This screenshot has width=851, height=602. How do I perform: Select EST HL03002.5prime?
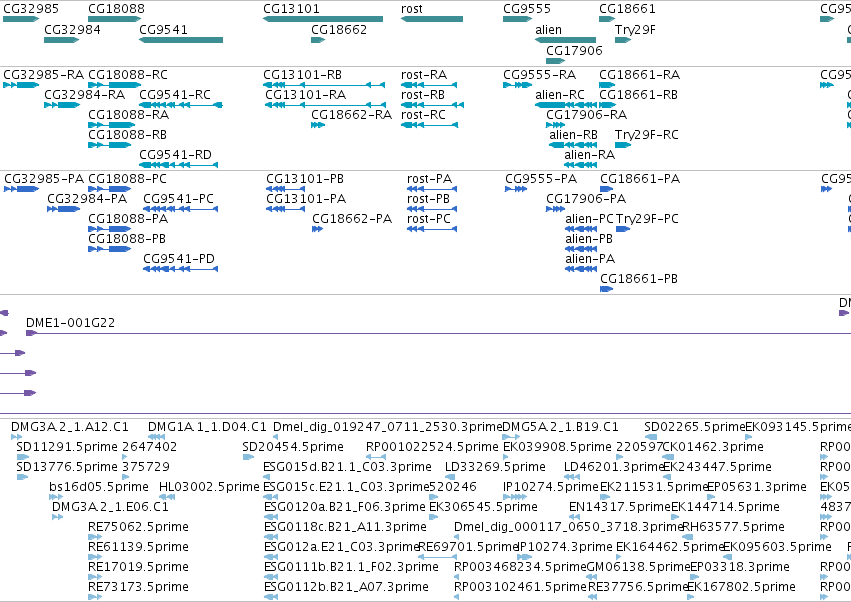[209, 486]
